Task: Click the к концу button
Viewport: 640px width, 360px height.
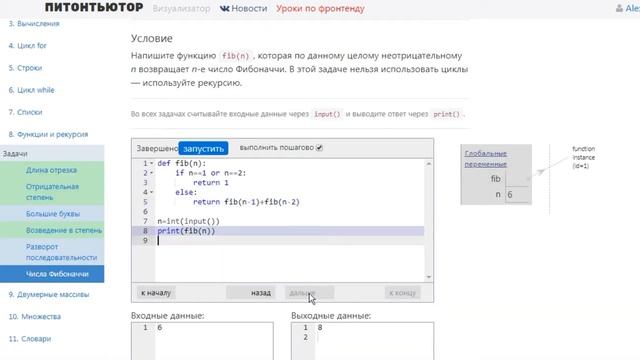Action: 402,293
